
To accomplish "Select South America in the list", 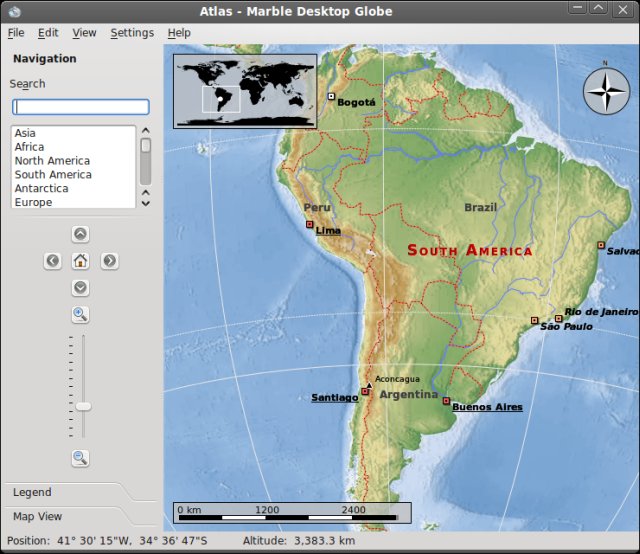I will click(73, 175).
